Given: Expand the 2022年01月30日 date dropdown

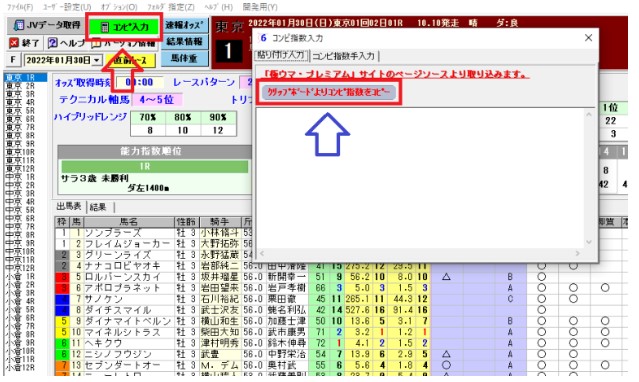Looking at the screenshot, I should pyautogui.click(x=97, y=60).
